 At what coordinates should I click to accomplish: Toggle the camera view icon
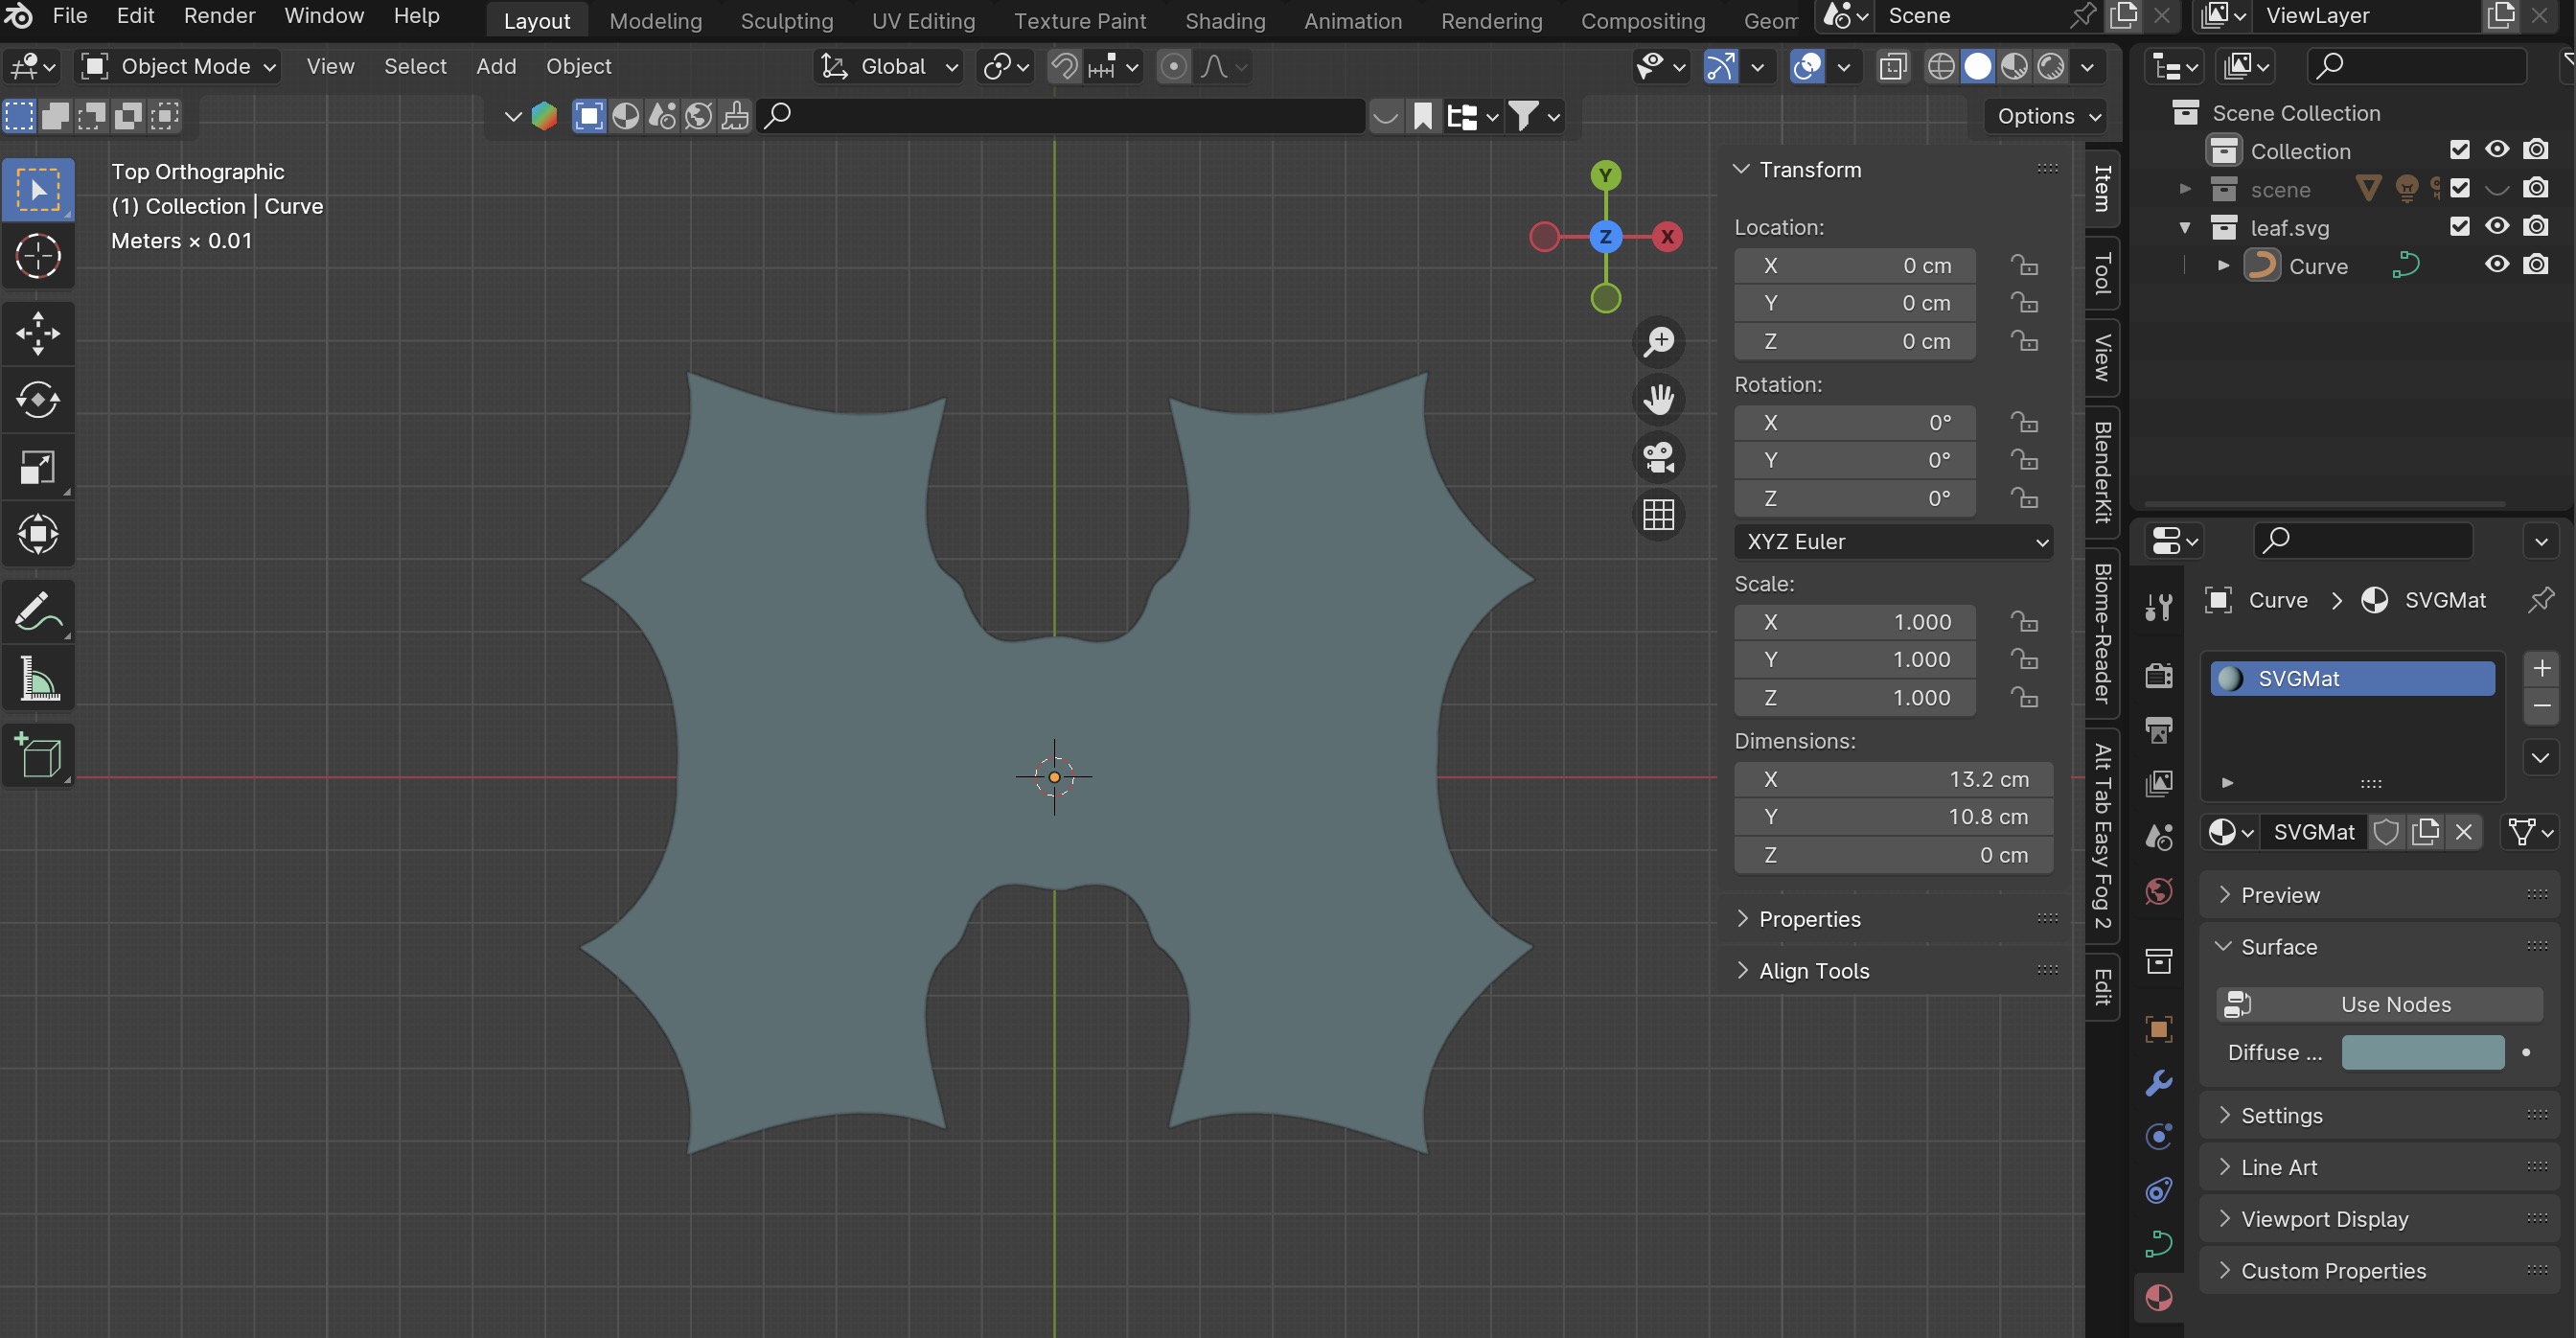pos(1658,458)
